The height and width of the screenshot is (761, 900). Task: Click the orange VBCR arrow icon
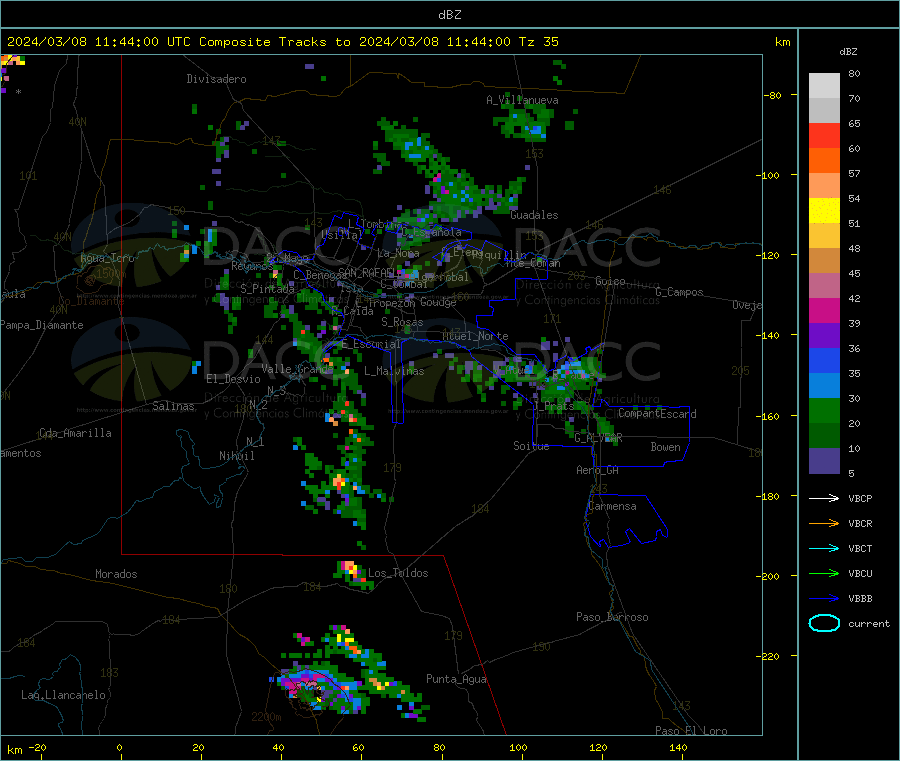824,523
